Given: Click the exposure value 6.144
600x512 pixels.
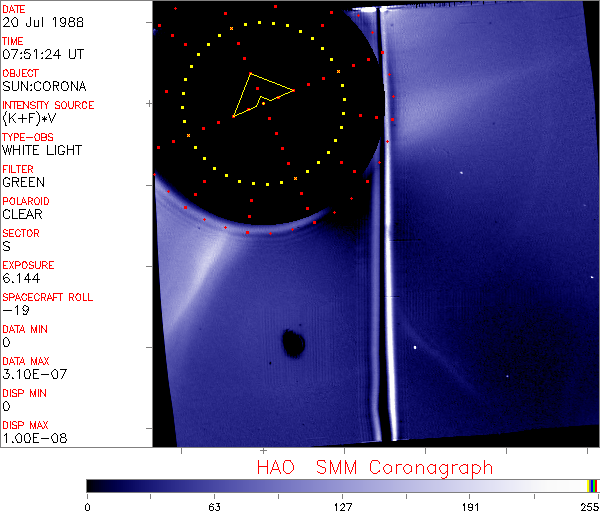Looking at the screenshot, I should tap(20, 278).
